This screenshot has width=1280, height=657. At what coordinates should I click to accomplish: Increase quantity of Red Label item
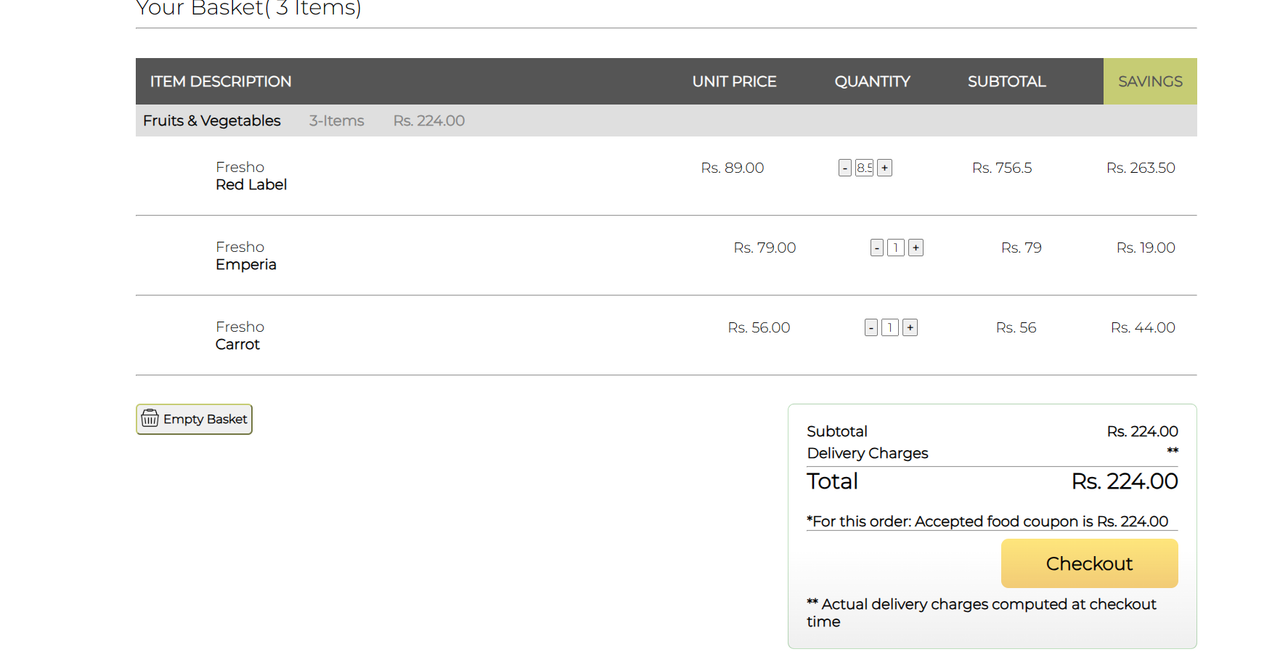[885, 168]
